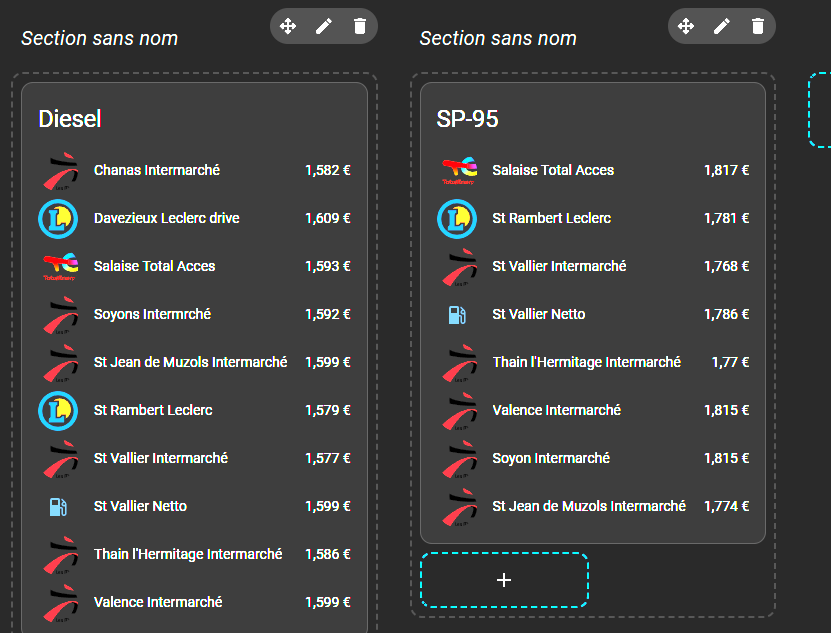This screenshot has width=831, height=633.
Task: Click the fuel pump icon in the Diesel card
Action: pos(58,507)
